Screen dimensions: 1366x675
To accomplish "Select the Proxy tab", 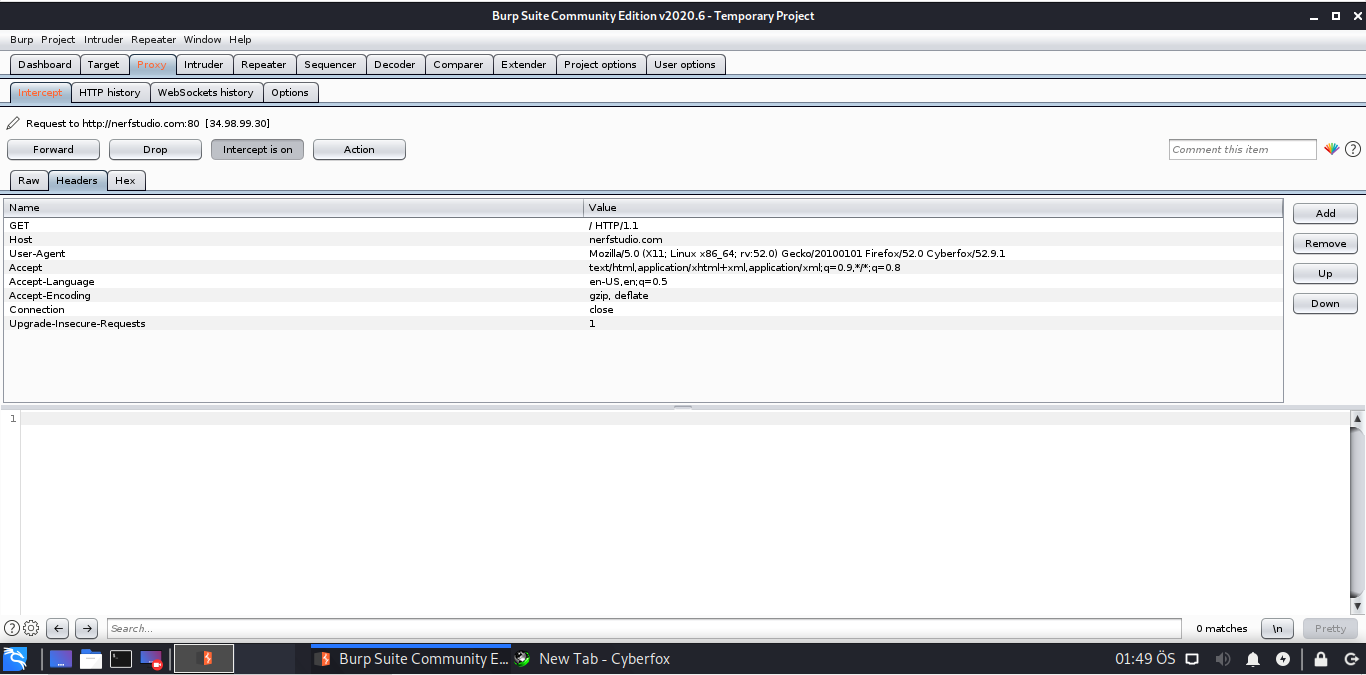I will (152, 64).
